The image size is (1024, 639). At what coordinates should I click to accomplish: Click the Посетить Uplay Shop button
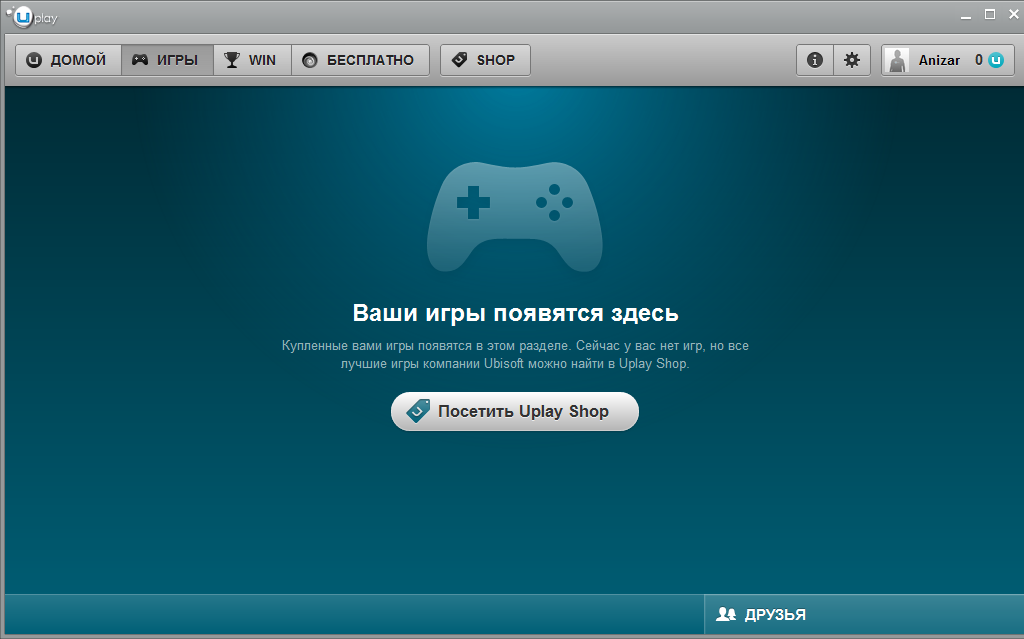tap(515, 411)
